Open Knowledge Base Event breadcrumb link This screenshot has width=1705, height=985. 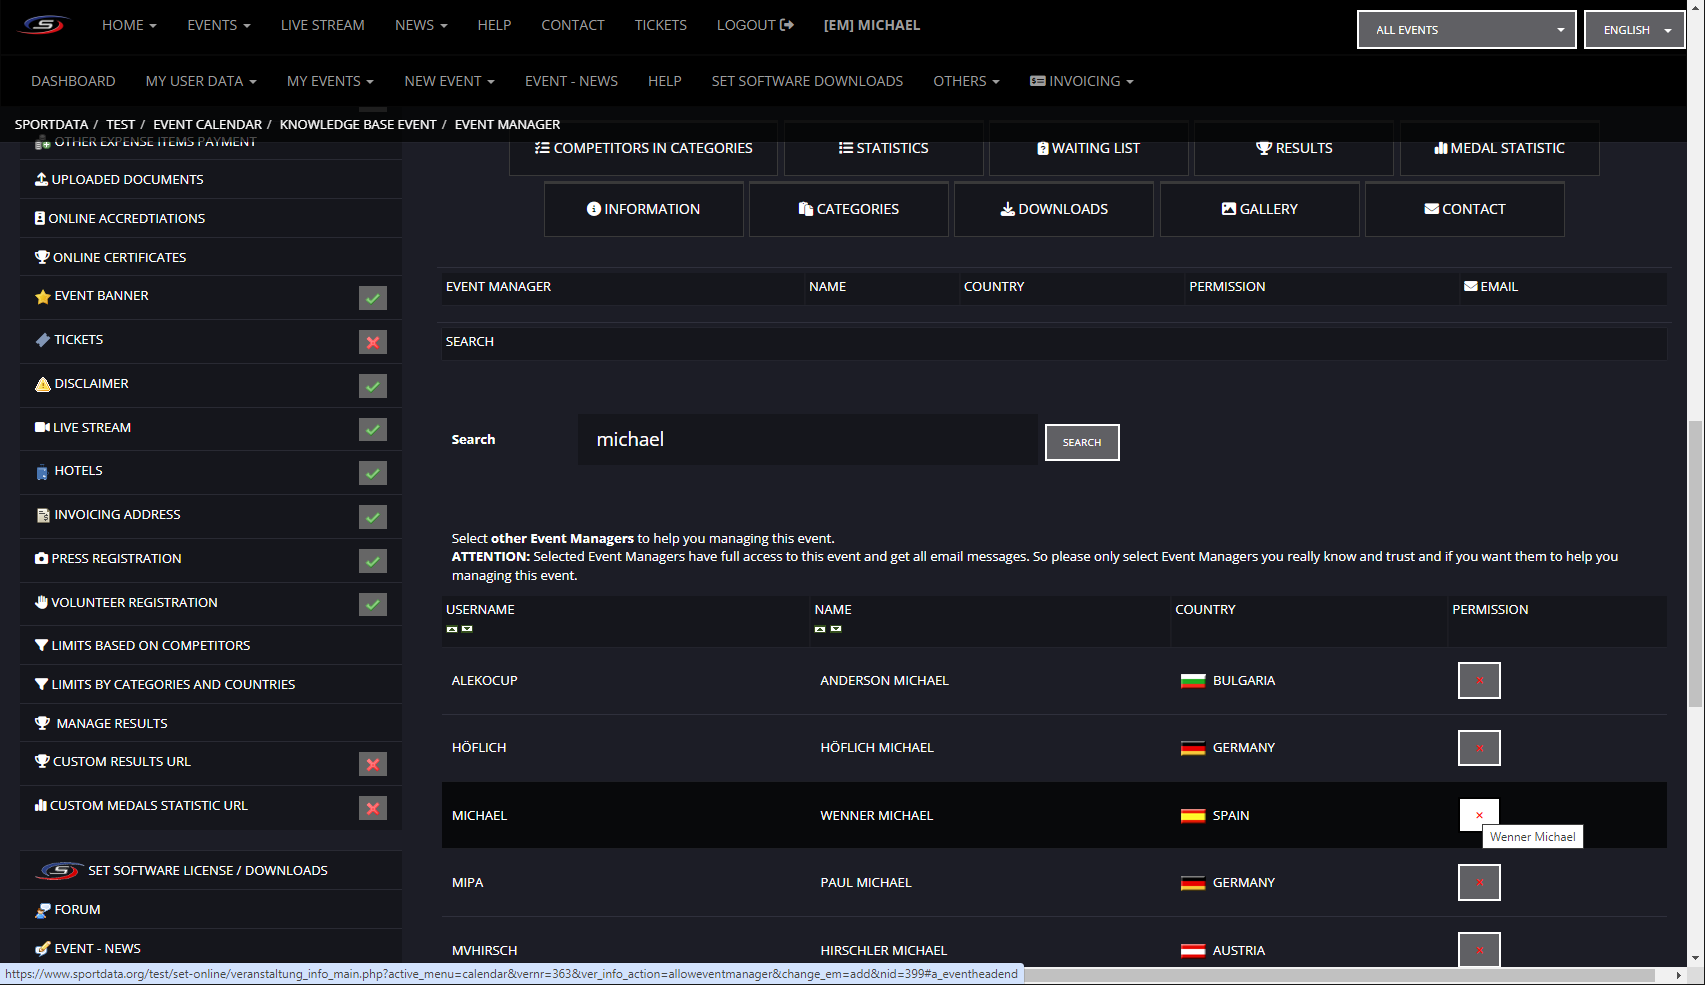pos(358,125)
